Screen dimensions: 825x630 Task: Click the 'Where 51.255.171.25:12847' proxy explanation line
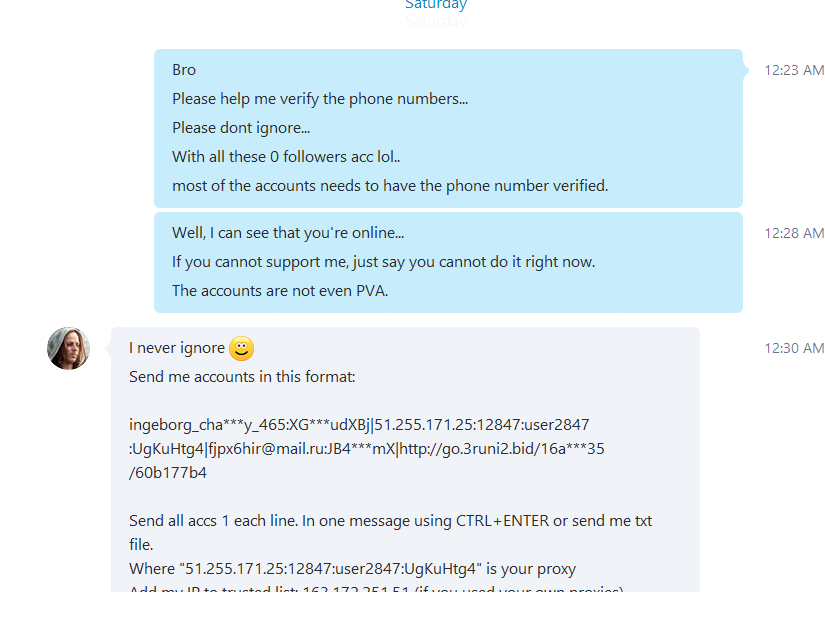pos(353,569)
